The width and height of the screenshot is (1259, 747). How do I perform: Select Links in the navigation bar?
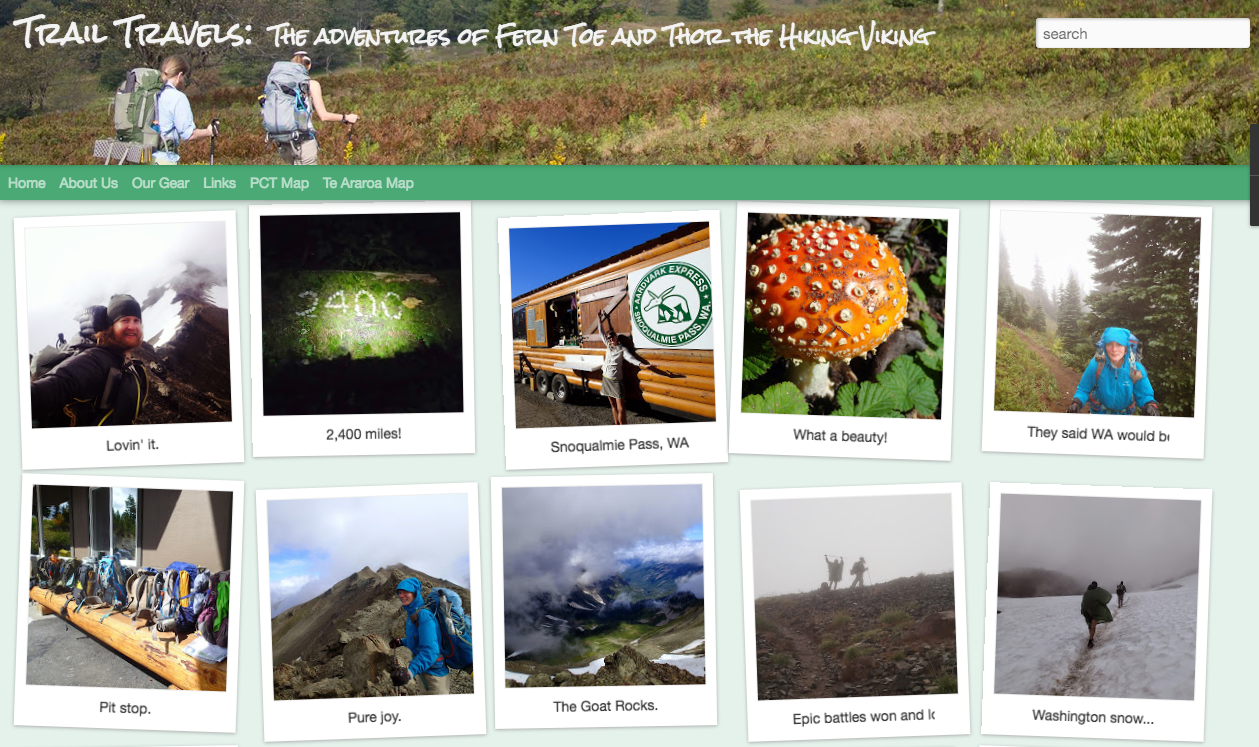tap(219, 183)
